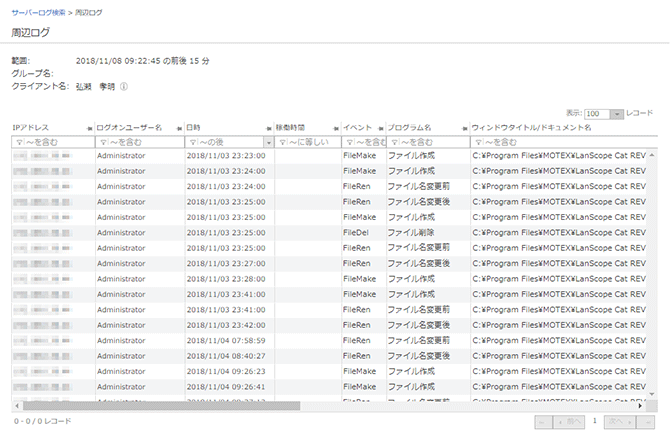Click the info icon beside the client name
This screenshot has height=431, width=670.
(124, 86)
